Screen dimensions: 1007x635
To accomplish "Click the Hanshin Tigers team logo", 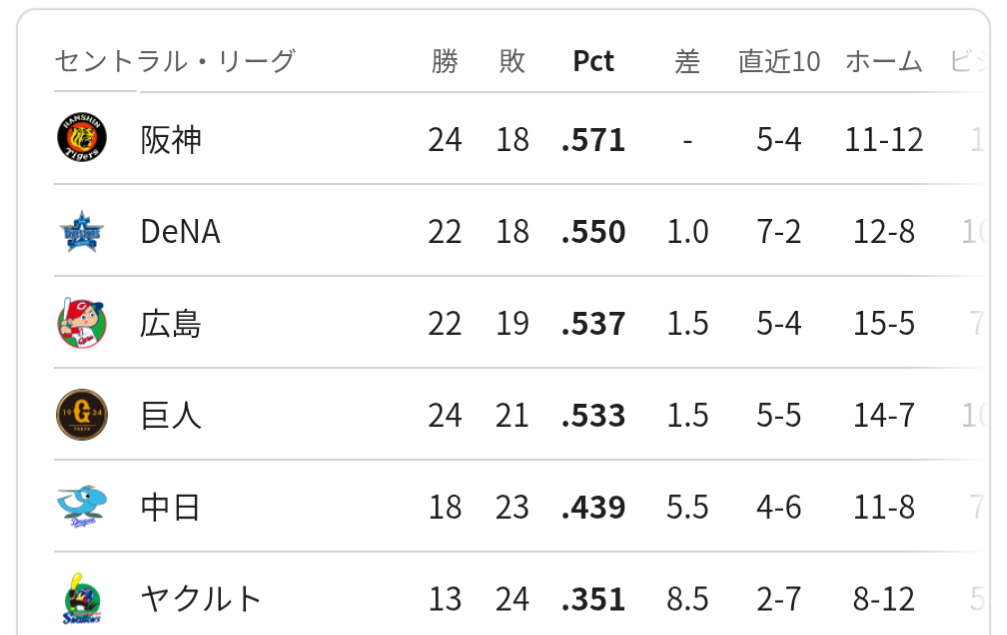I will coord(82,137).
